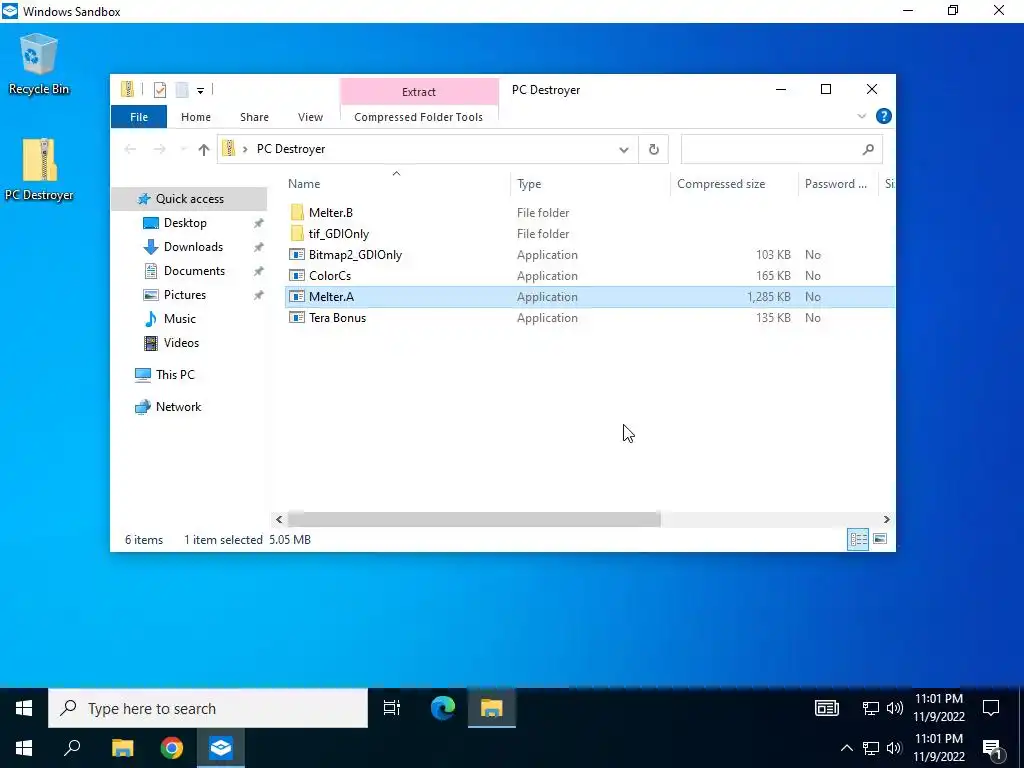Open Desktop in the navigation pane
This screenshot has width=1024, height=768.
click(x=185, y=223)
